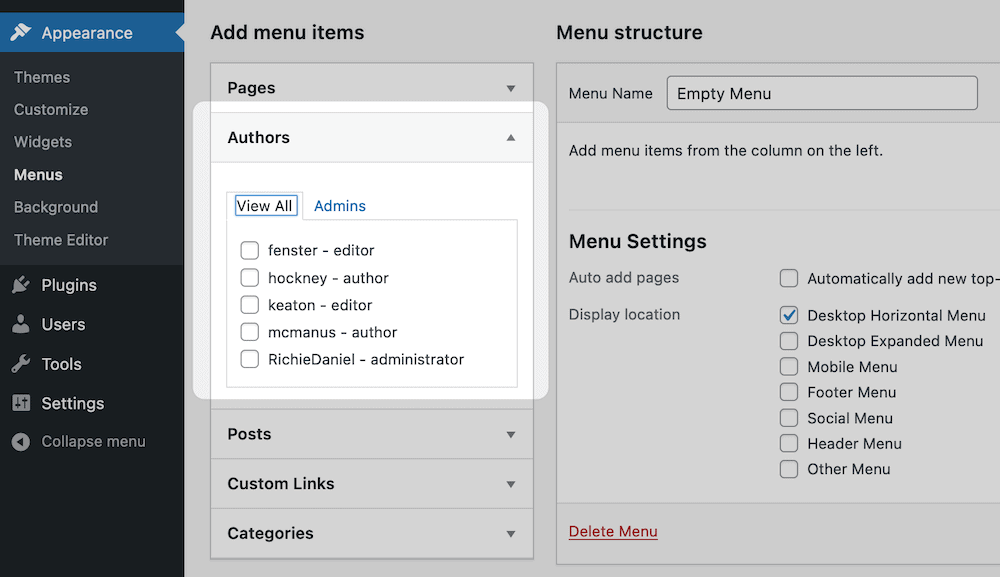Toggle the Auto add pages checkbox
Screen dimensions: 1000x577
point(788,278)
